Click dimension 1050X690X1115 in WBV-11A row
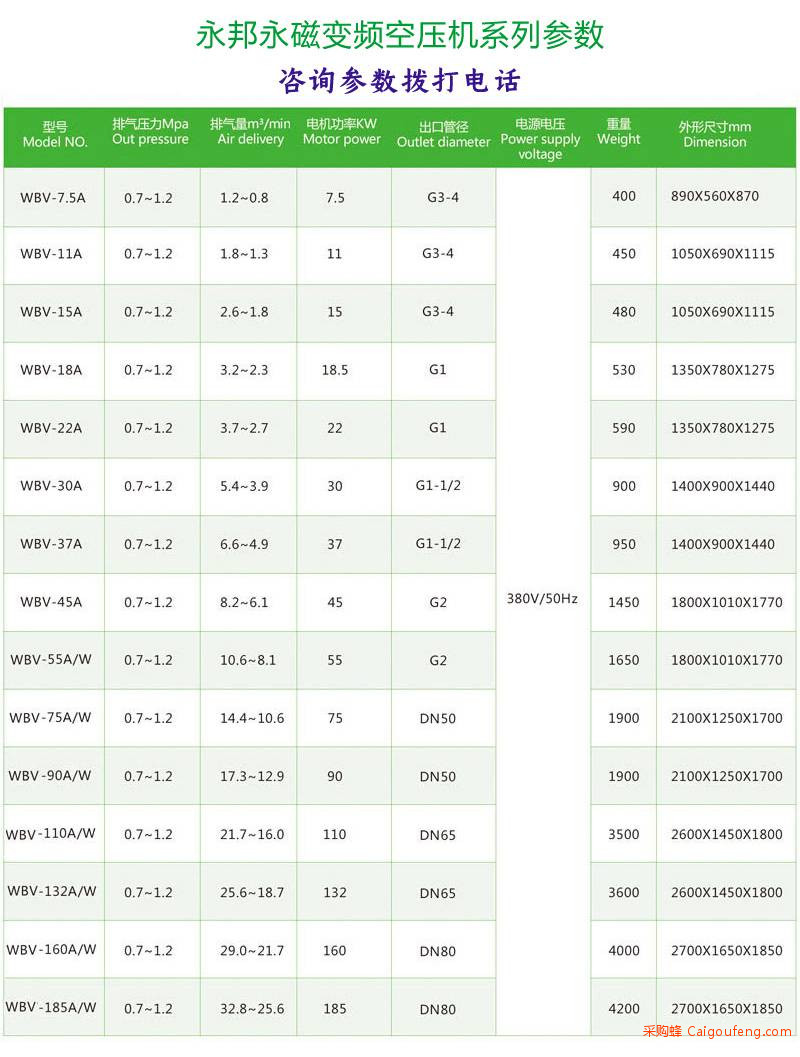This screenshot has height=1057, width=800. click(722, 254)
